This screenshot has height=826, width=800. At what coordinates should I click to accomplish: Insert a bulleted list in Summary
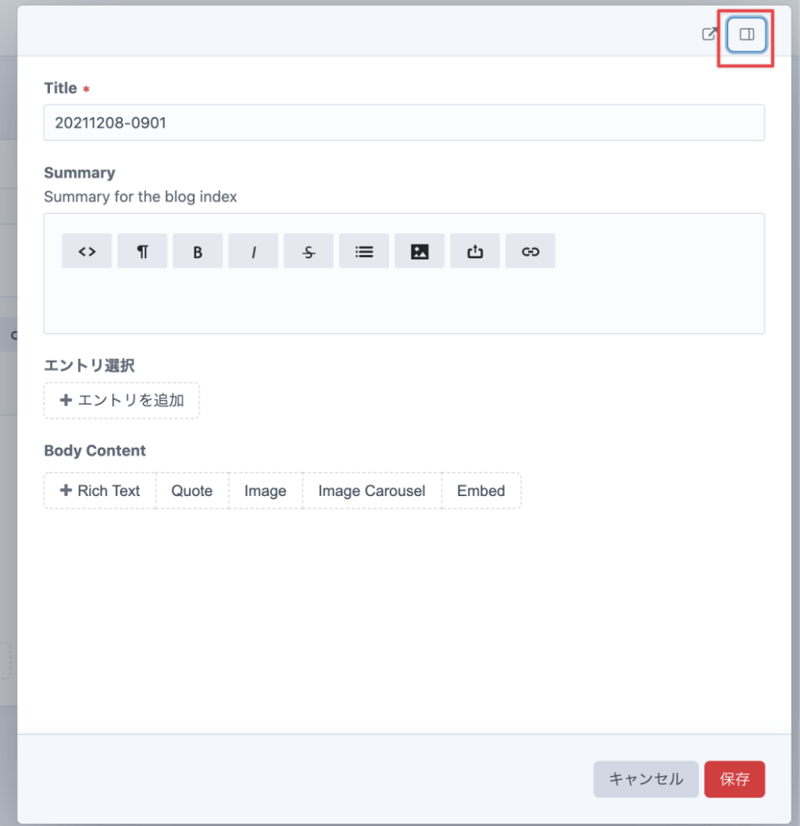pyautogui.click(x=364, y=252)
